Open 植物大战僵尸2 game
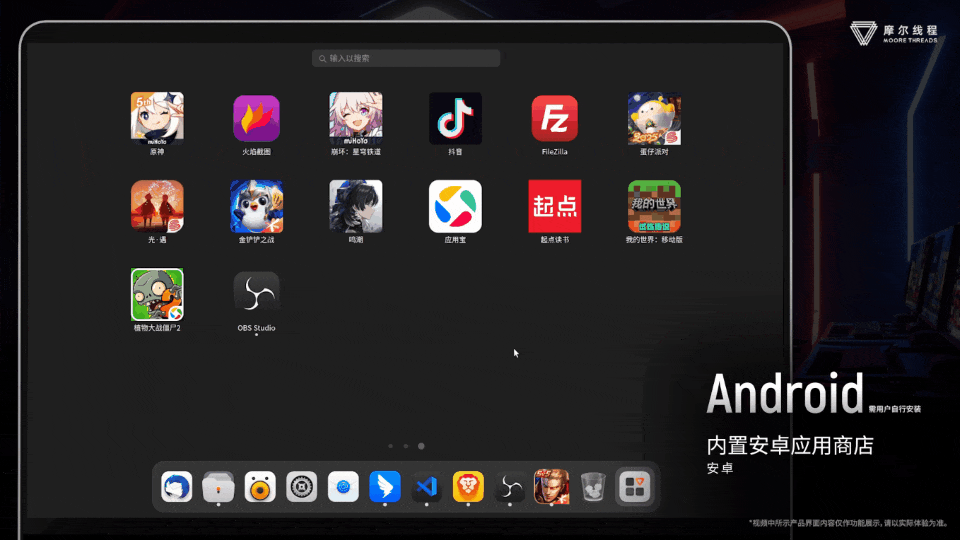The image size is (960, 540). (x=157, y=294)
